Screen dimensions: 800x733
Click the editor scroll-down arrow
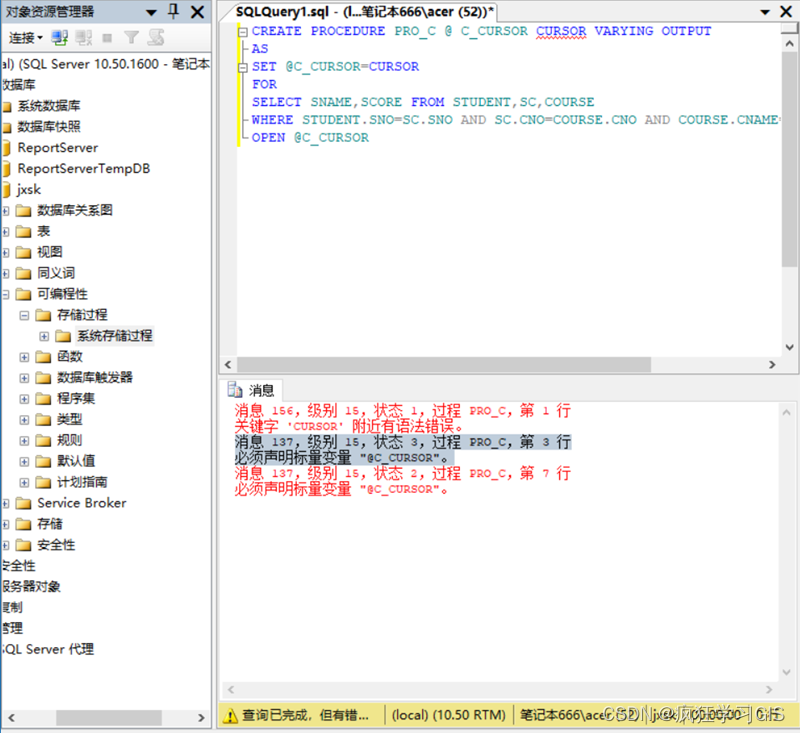[789, 347]
